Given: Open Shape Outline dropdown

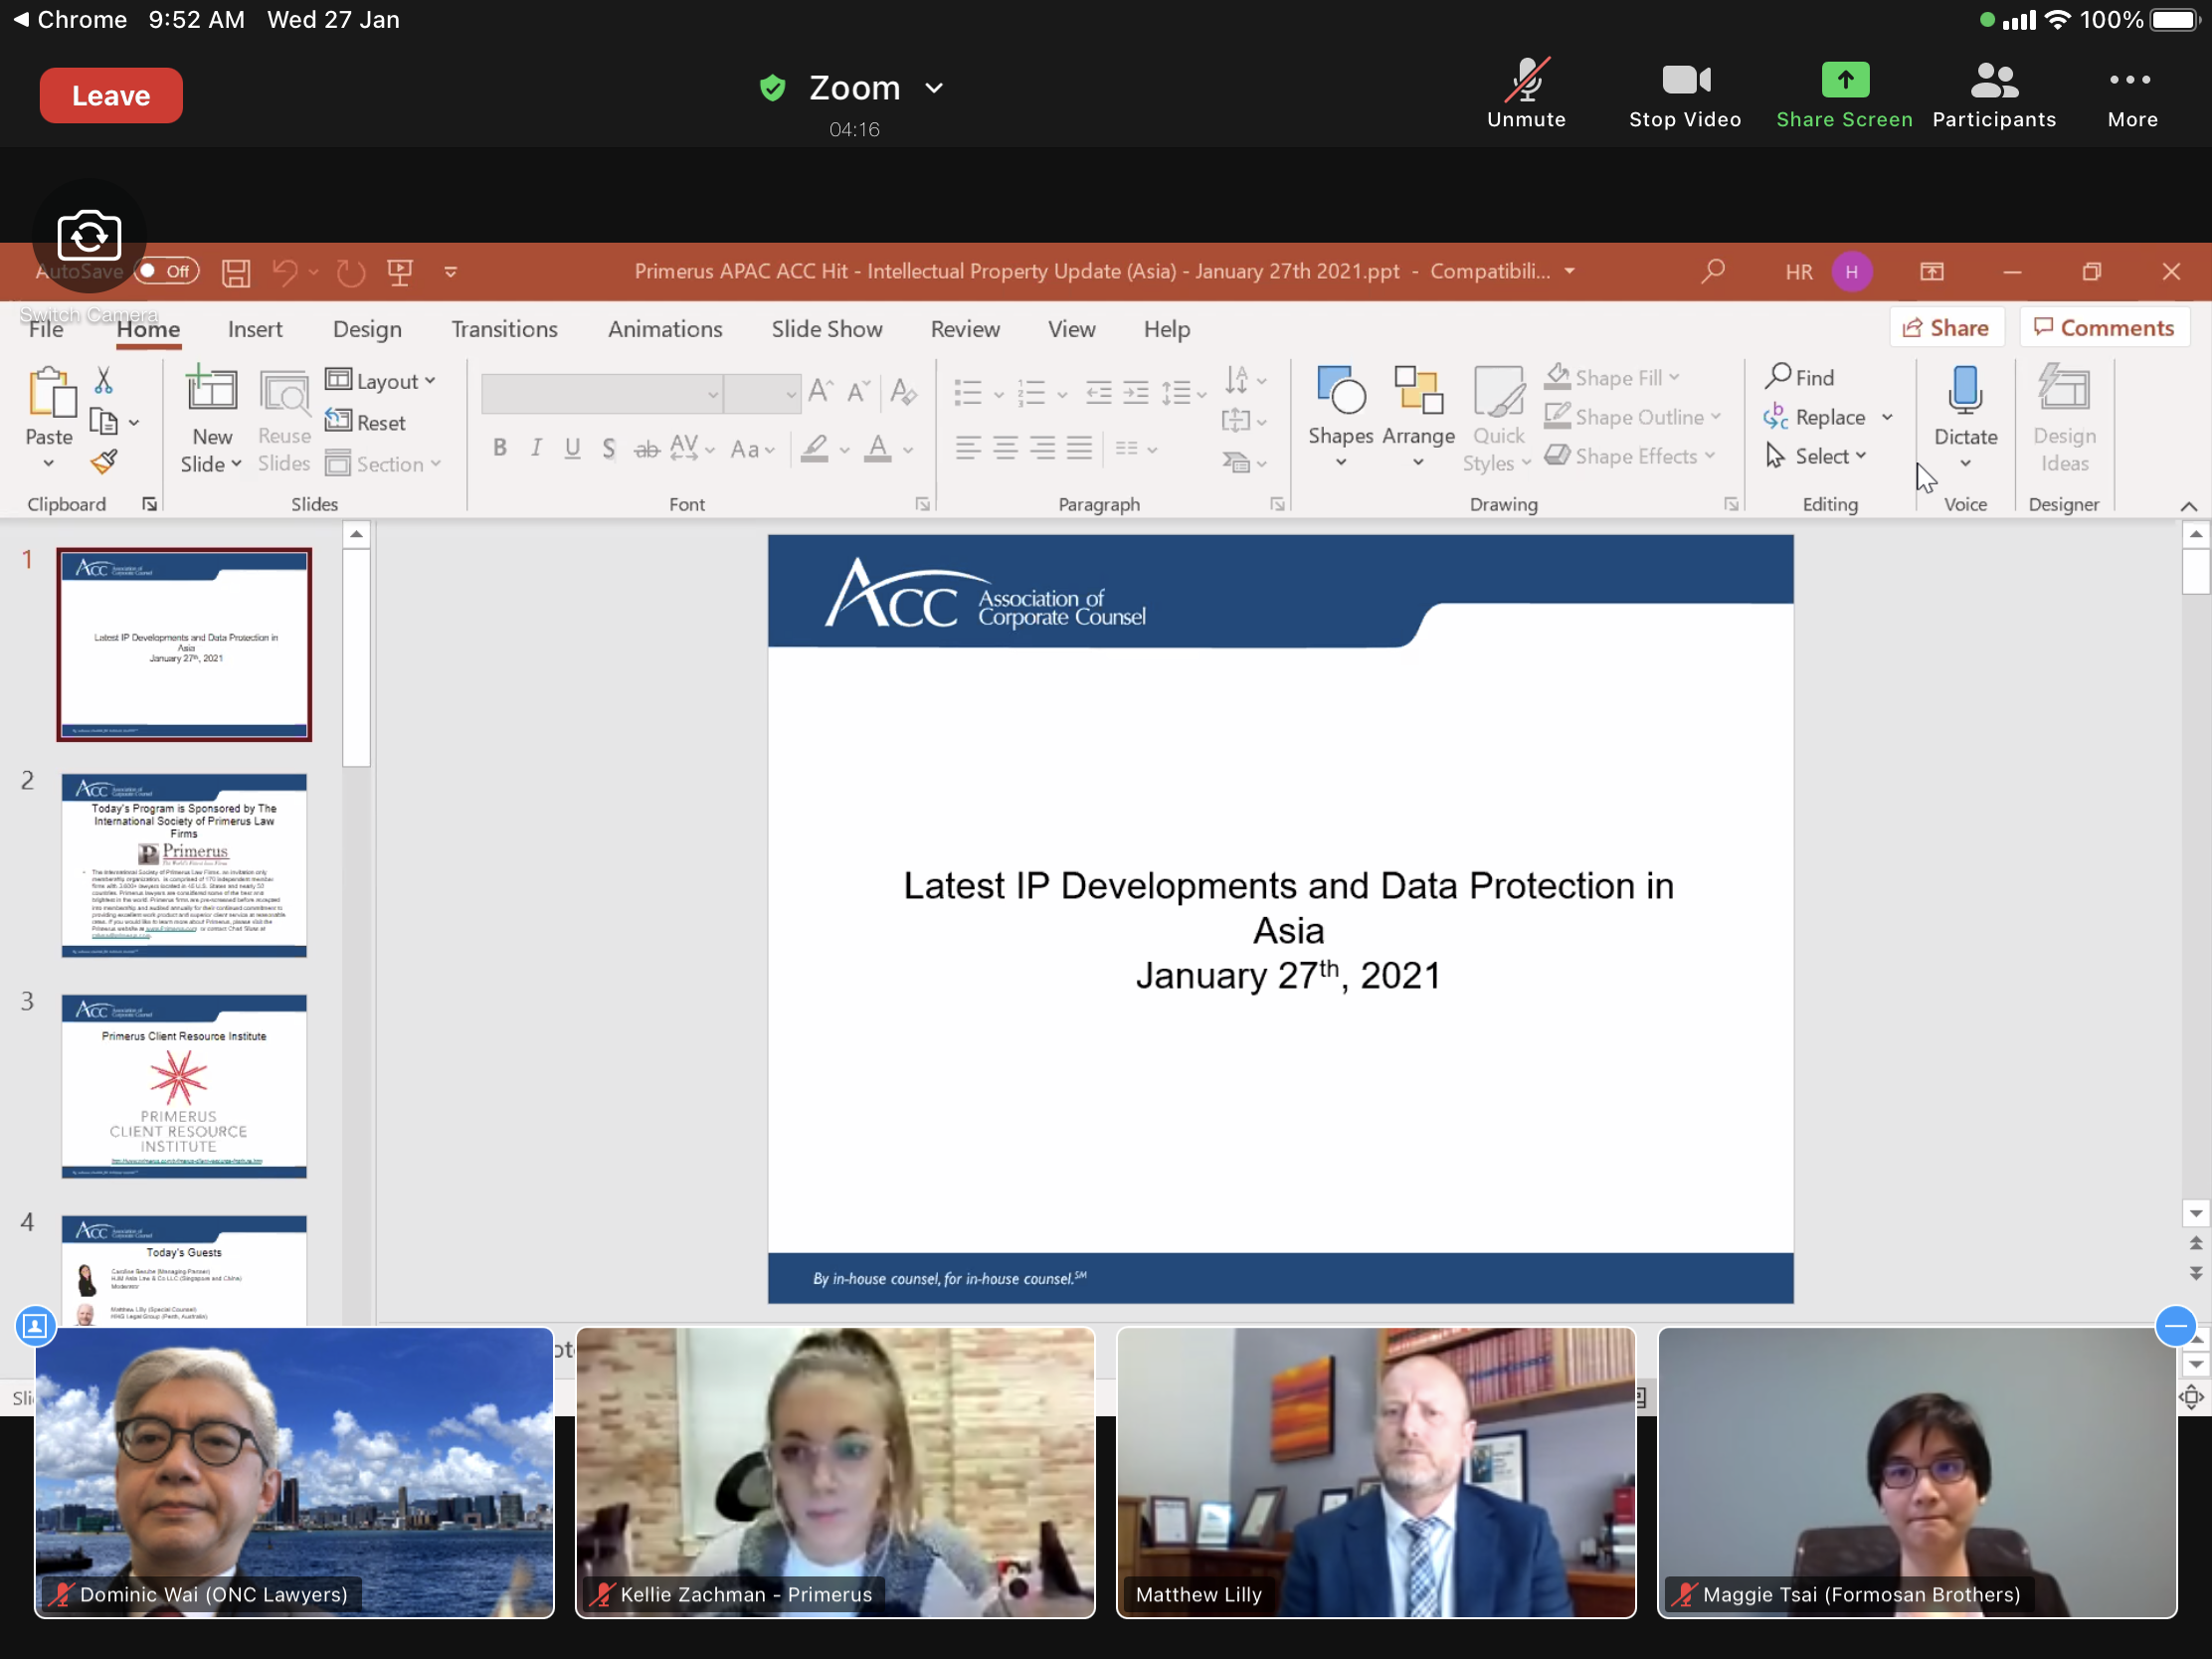Looking at the screenshot, I should (1632, 417).
